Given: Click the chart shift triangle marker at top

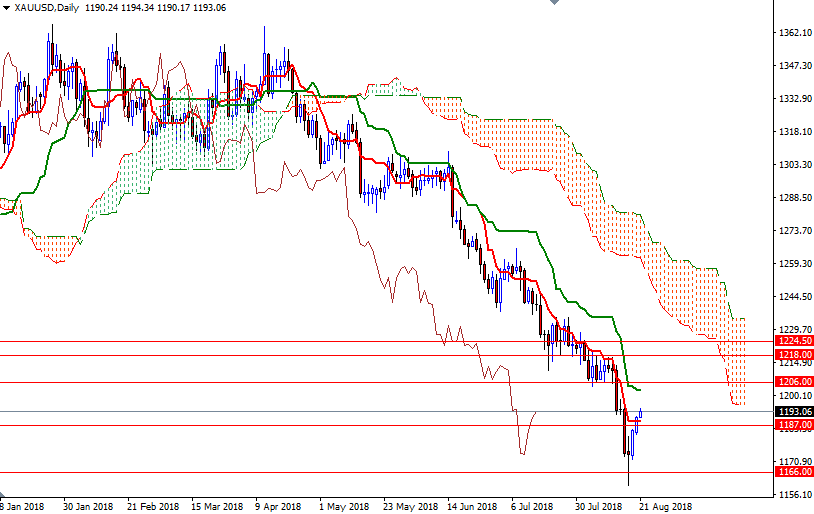Looking at the screenshot, I should pyautogui.click(x=556, y=4).
